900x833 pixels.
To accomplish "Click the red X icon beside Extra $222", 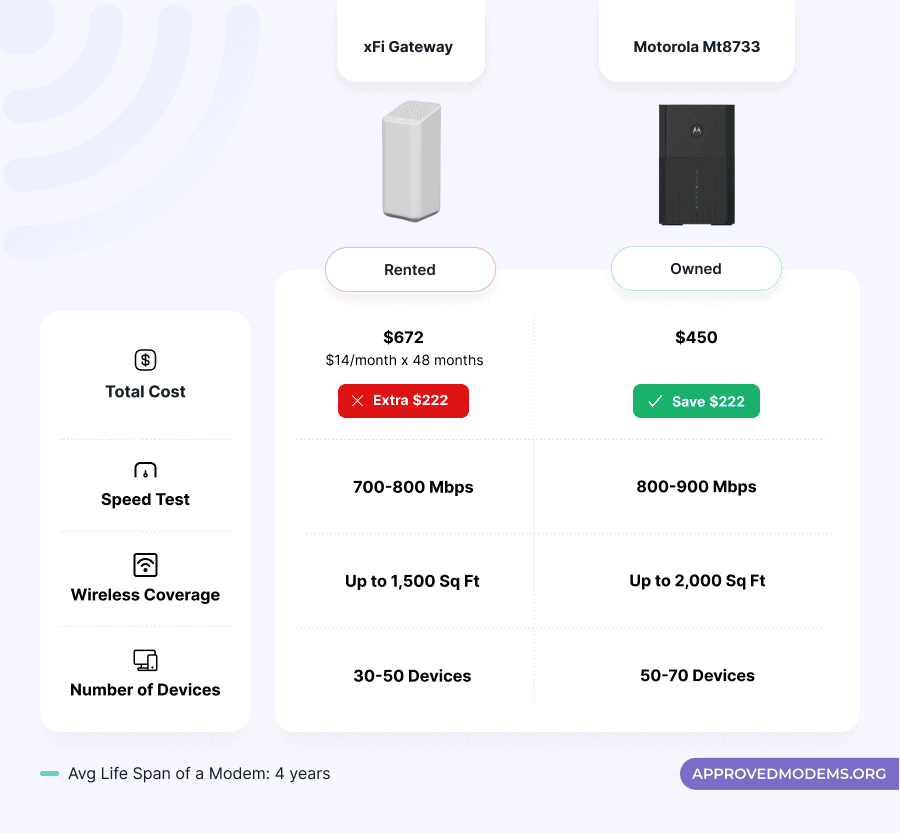I will coord(357,401).
